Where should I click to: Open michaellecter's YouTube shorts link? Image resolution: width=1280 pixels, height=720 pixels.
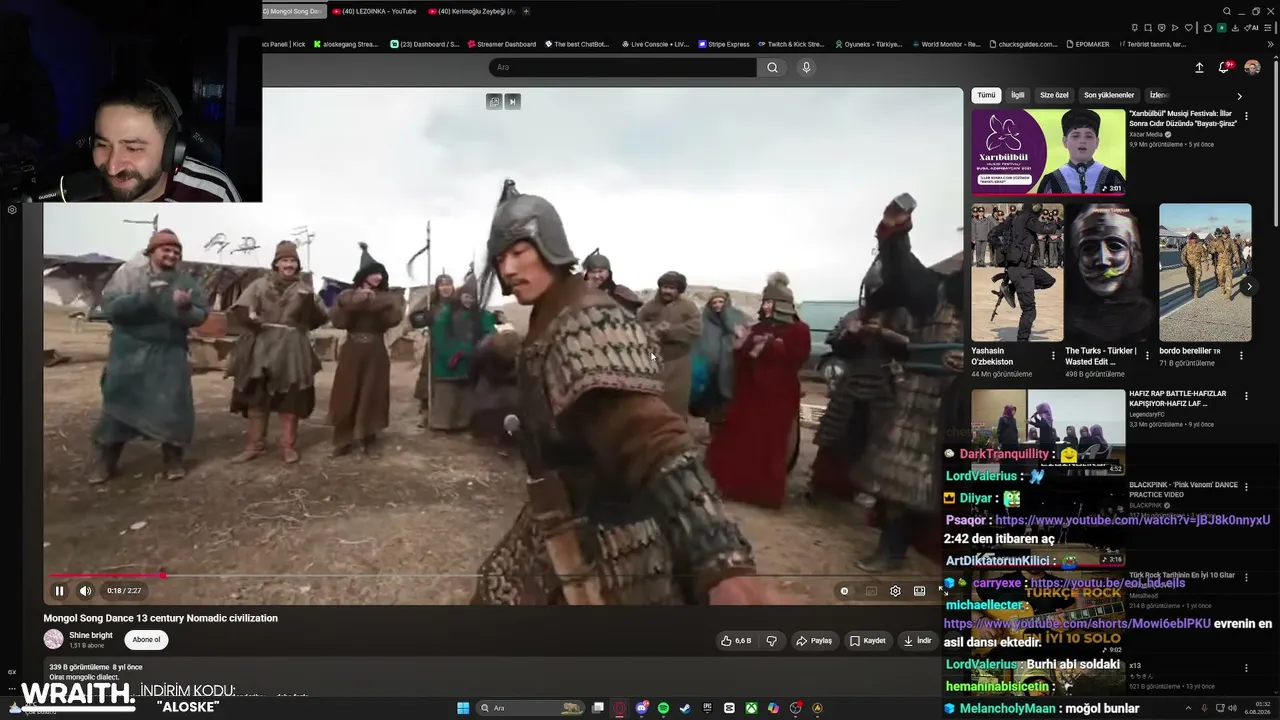1077,623
